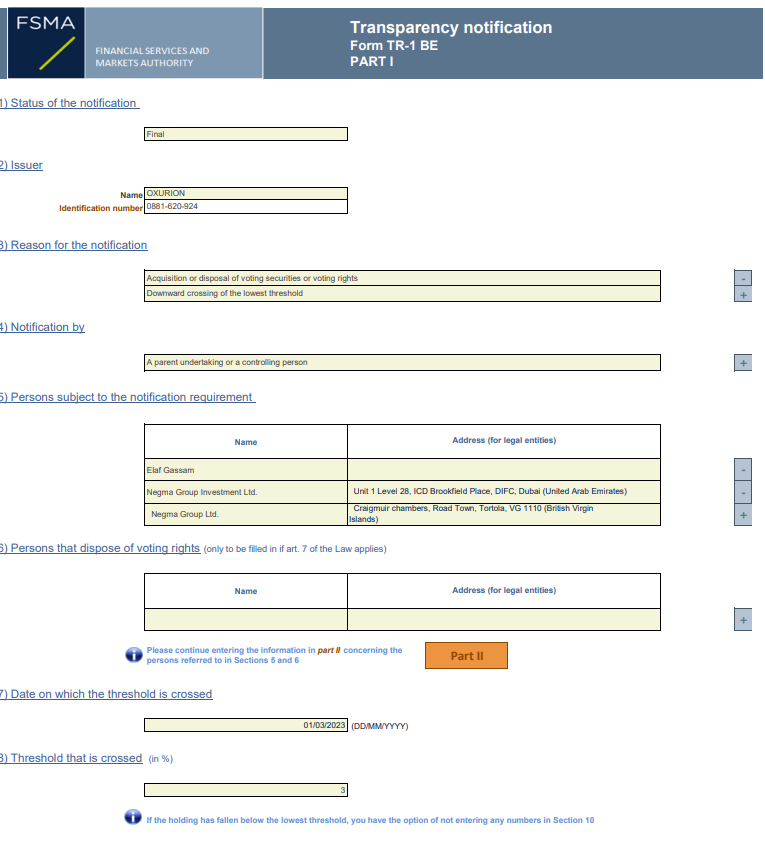Open Part II with the orange button

click(467, 656)
